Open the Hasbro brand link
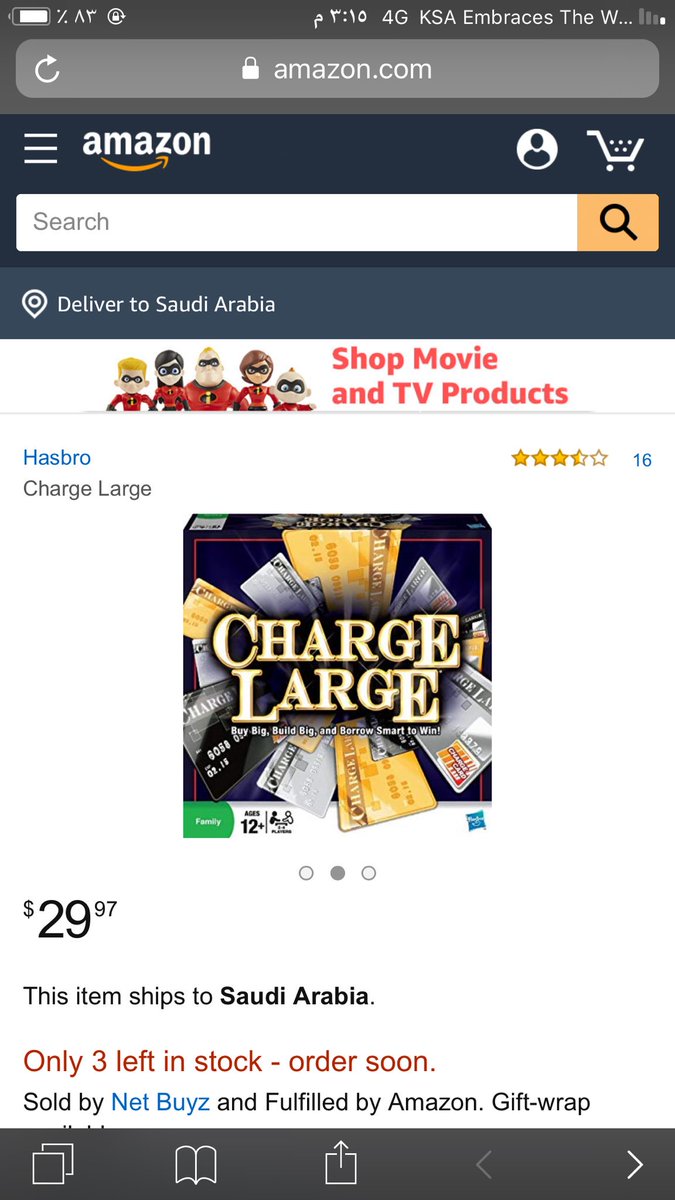This screenshot has width=675, height=1200. coord(57,457)
